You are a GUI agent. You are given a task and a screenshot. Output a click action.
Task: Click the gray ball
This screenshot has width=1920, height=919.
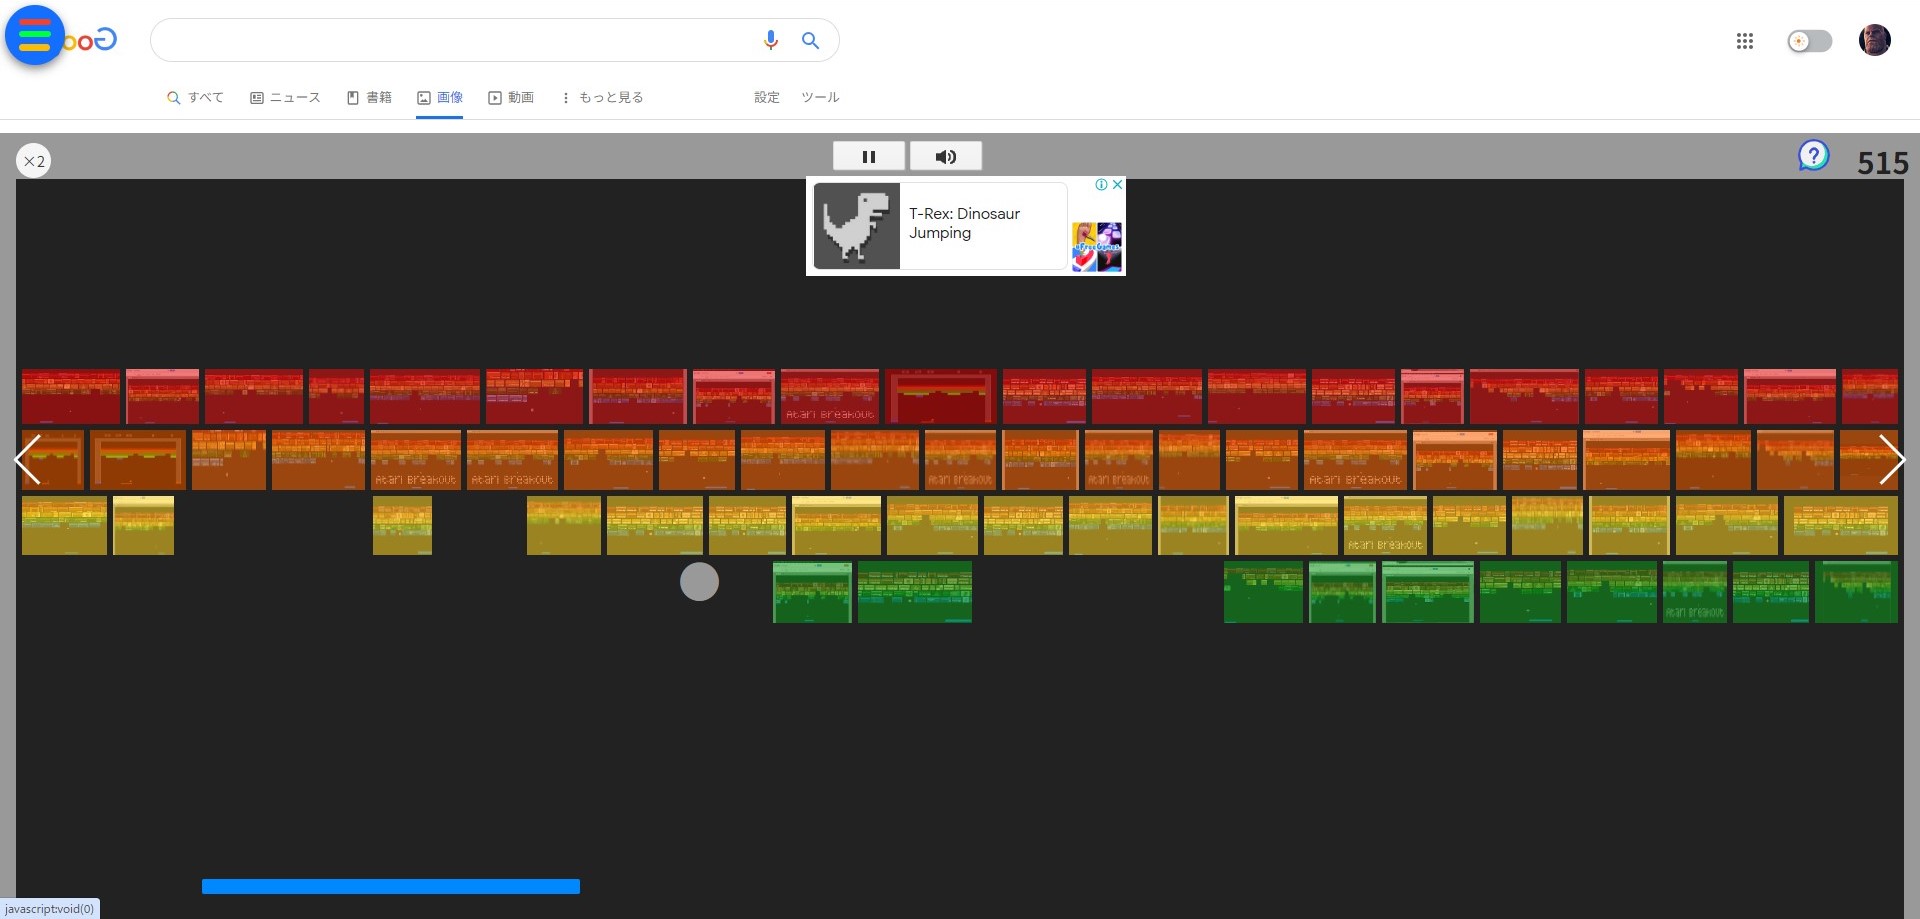699,582
